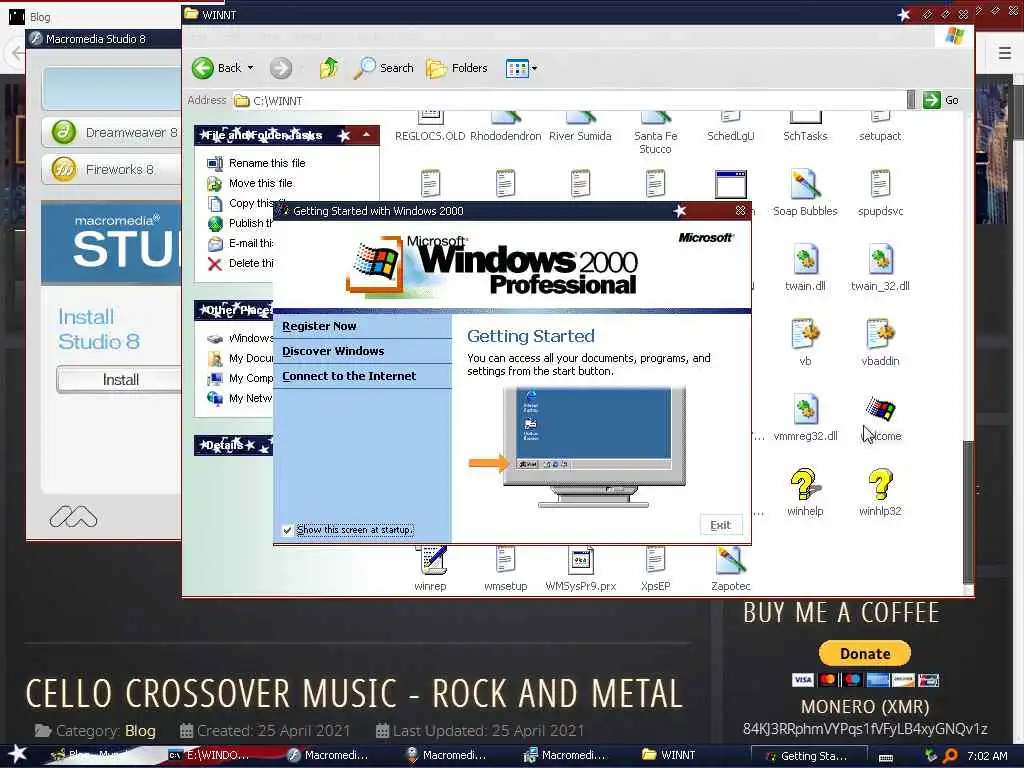Click the E-mail this file envelope icon

(215, 244)
